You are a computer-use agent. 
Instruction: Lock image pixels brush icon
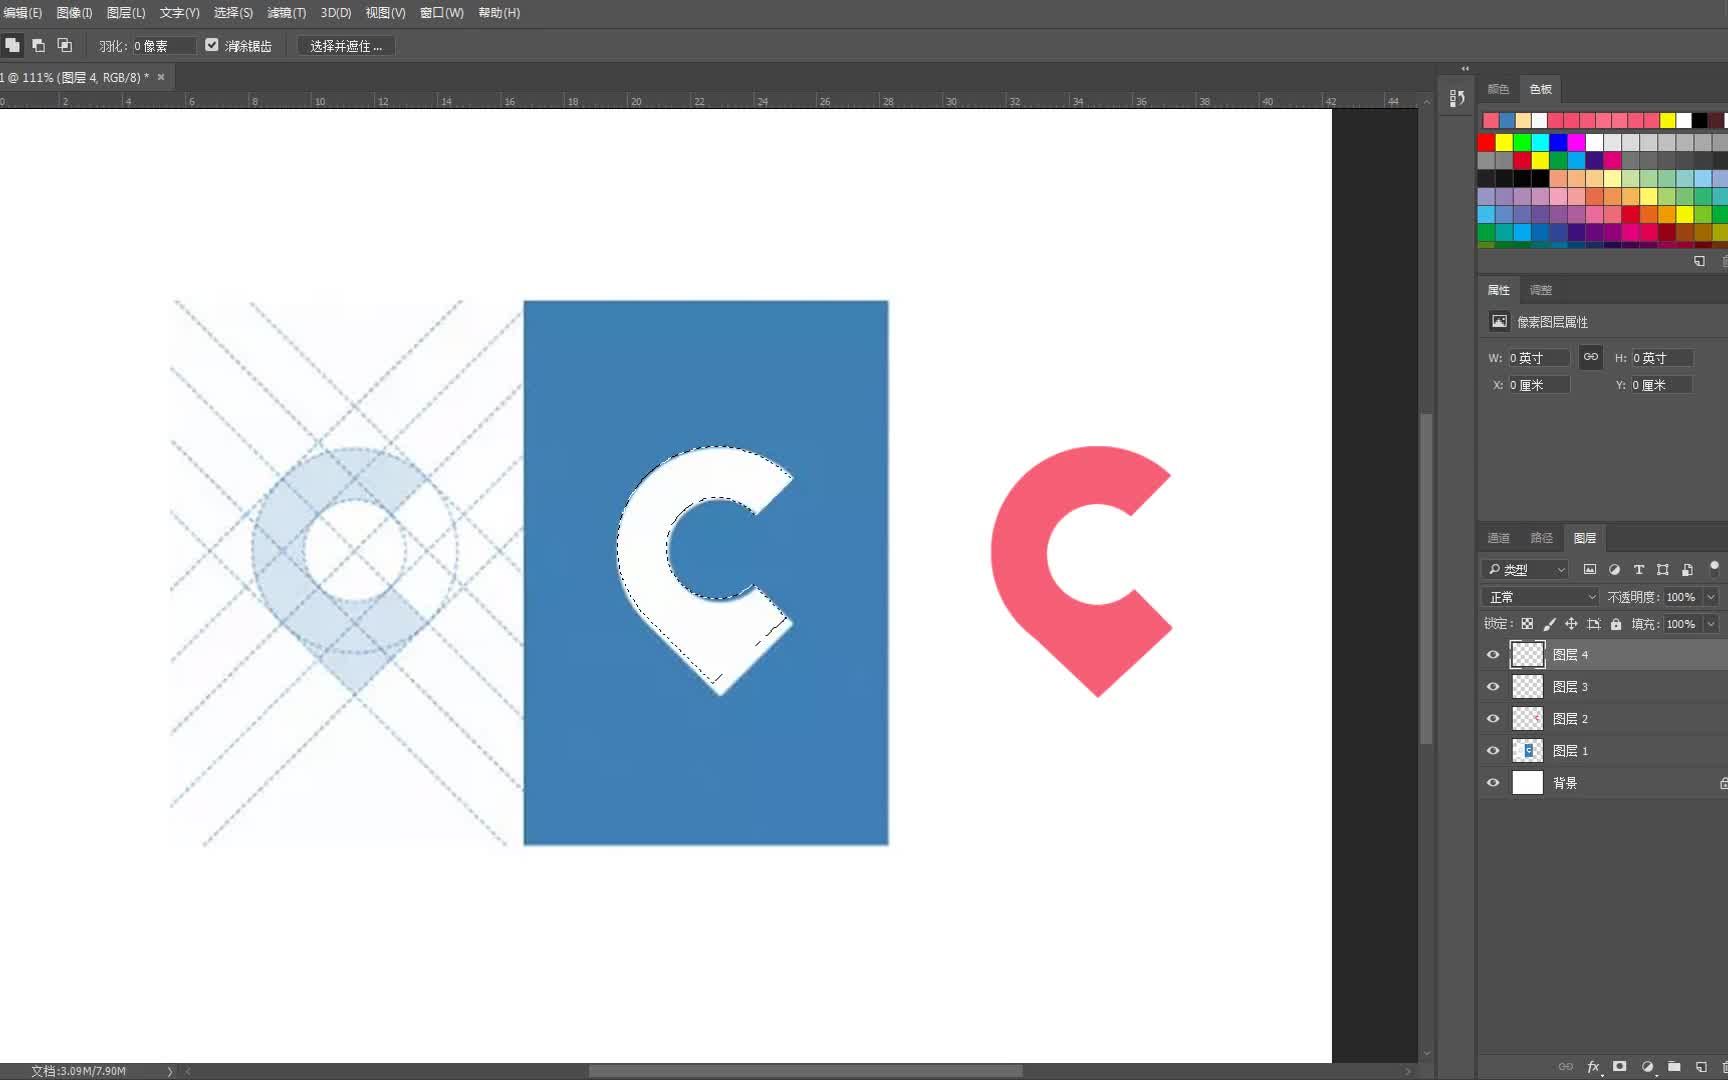pyautogui.click(x=1549, y=624)
